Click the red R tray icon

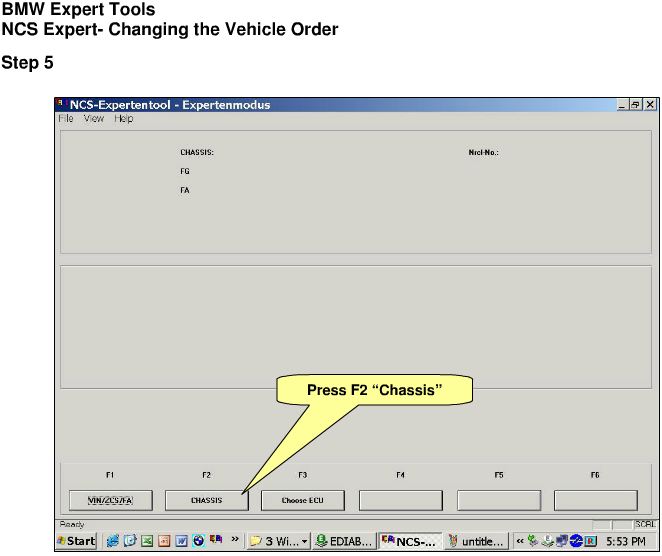[591, 541]
